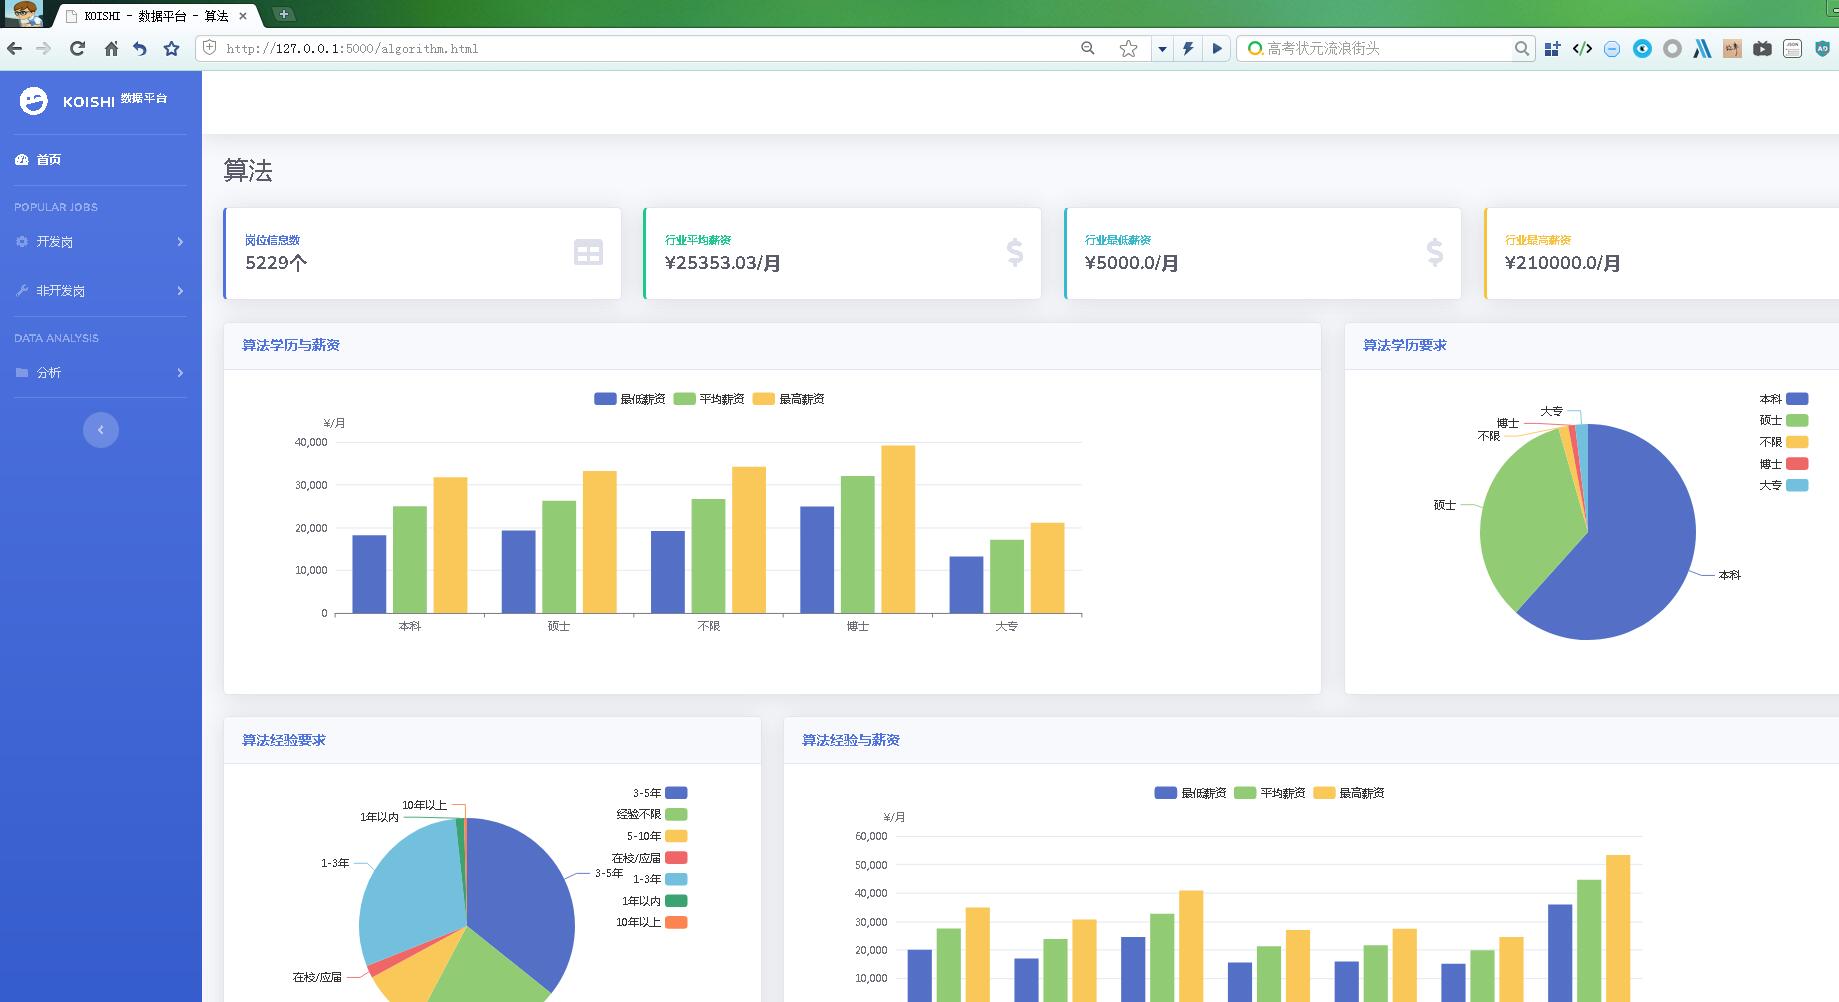Click the blue play triangle icon beside the lightning
This screenshot has width=1839, height=1002.
1217,48
